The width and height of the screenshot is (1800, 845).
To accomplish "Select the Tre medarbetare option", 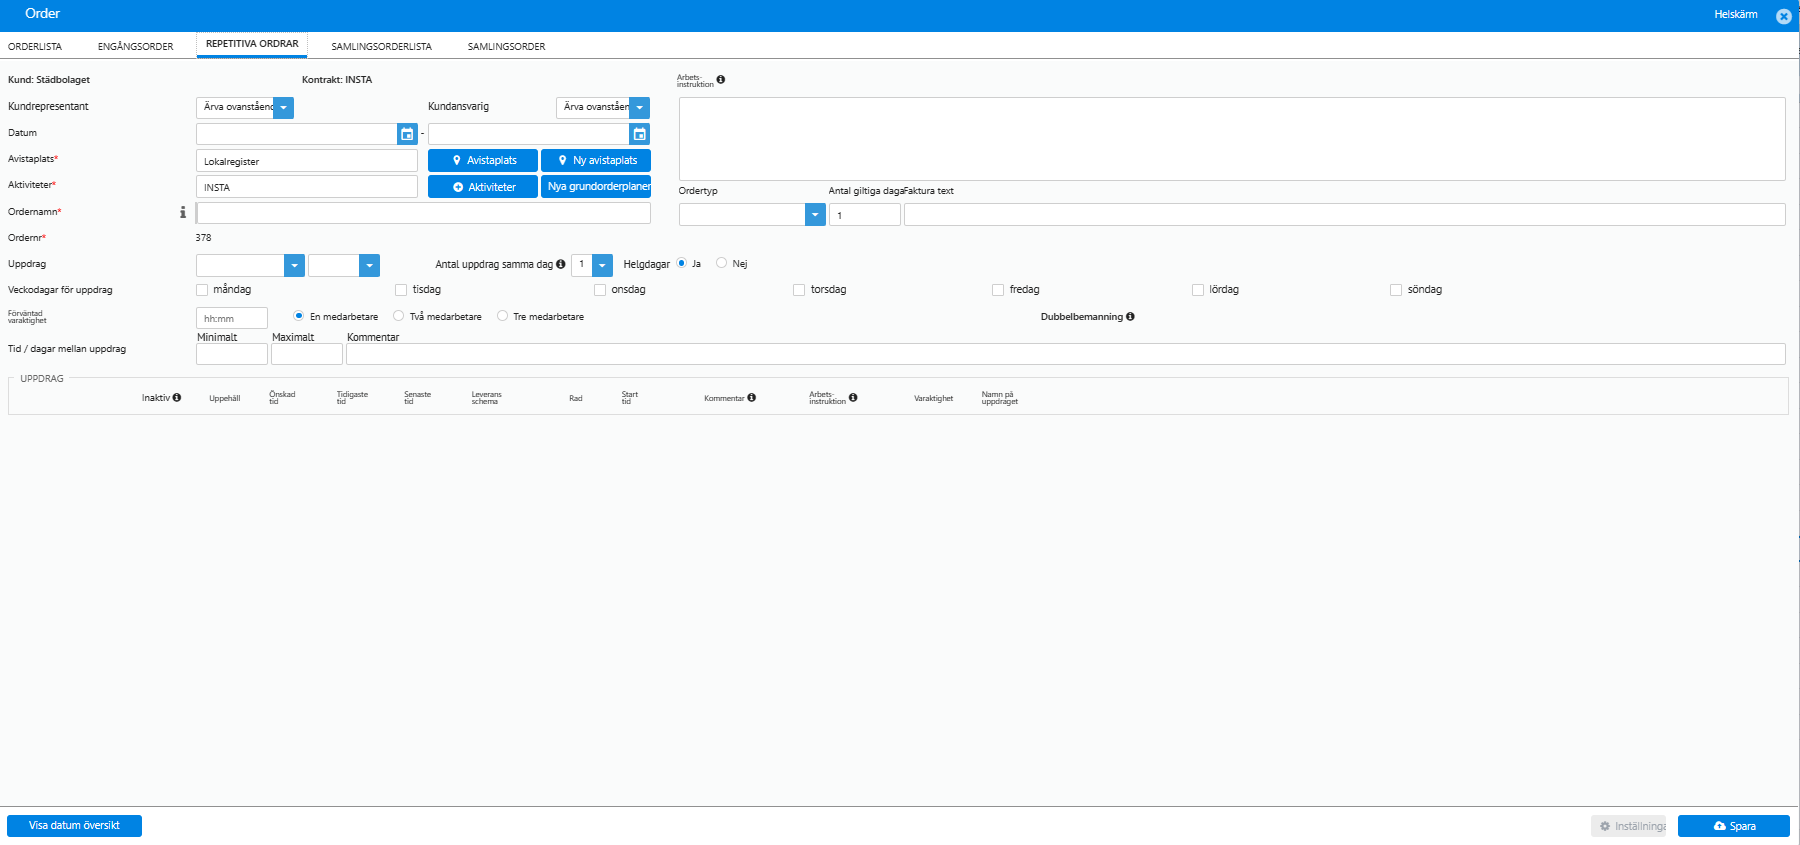I will [x=503, y=316].
